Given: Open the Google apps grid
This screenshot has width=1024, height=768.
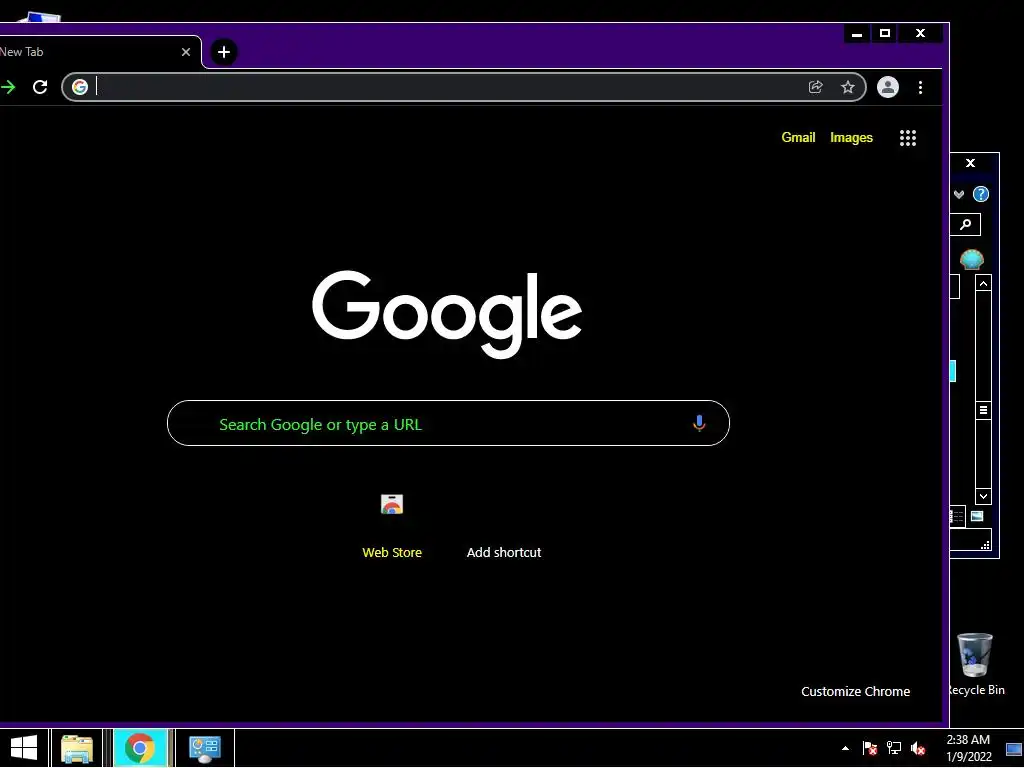Looking at the screenshot, I should tap(908, 138).
